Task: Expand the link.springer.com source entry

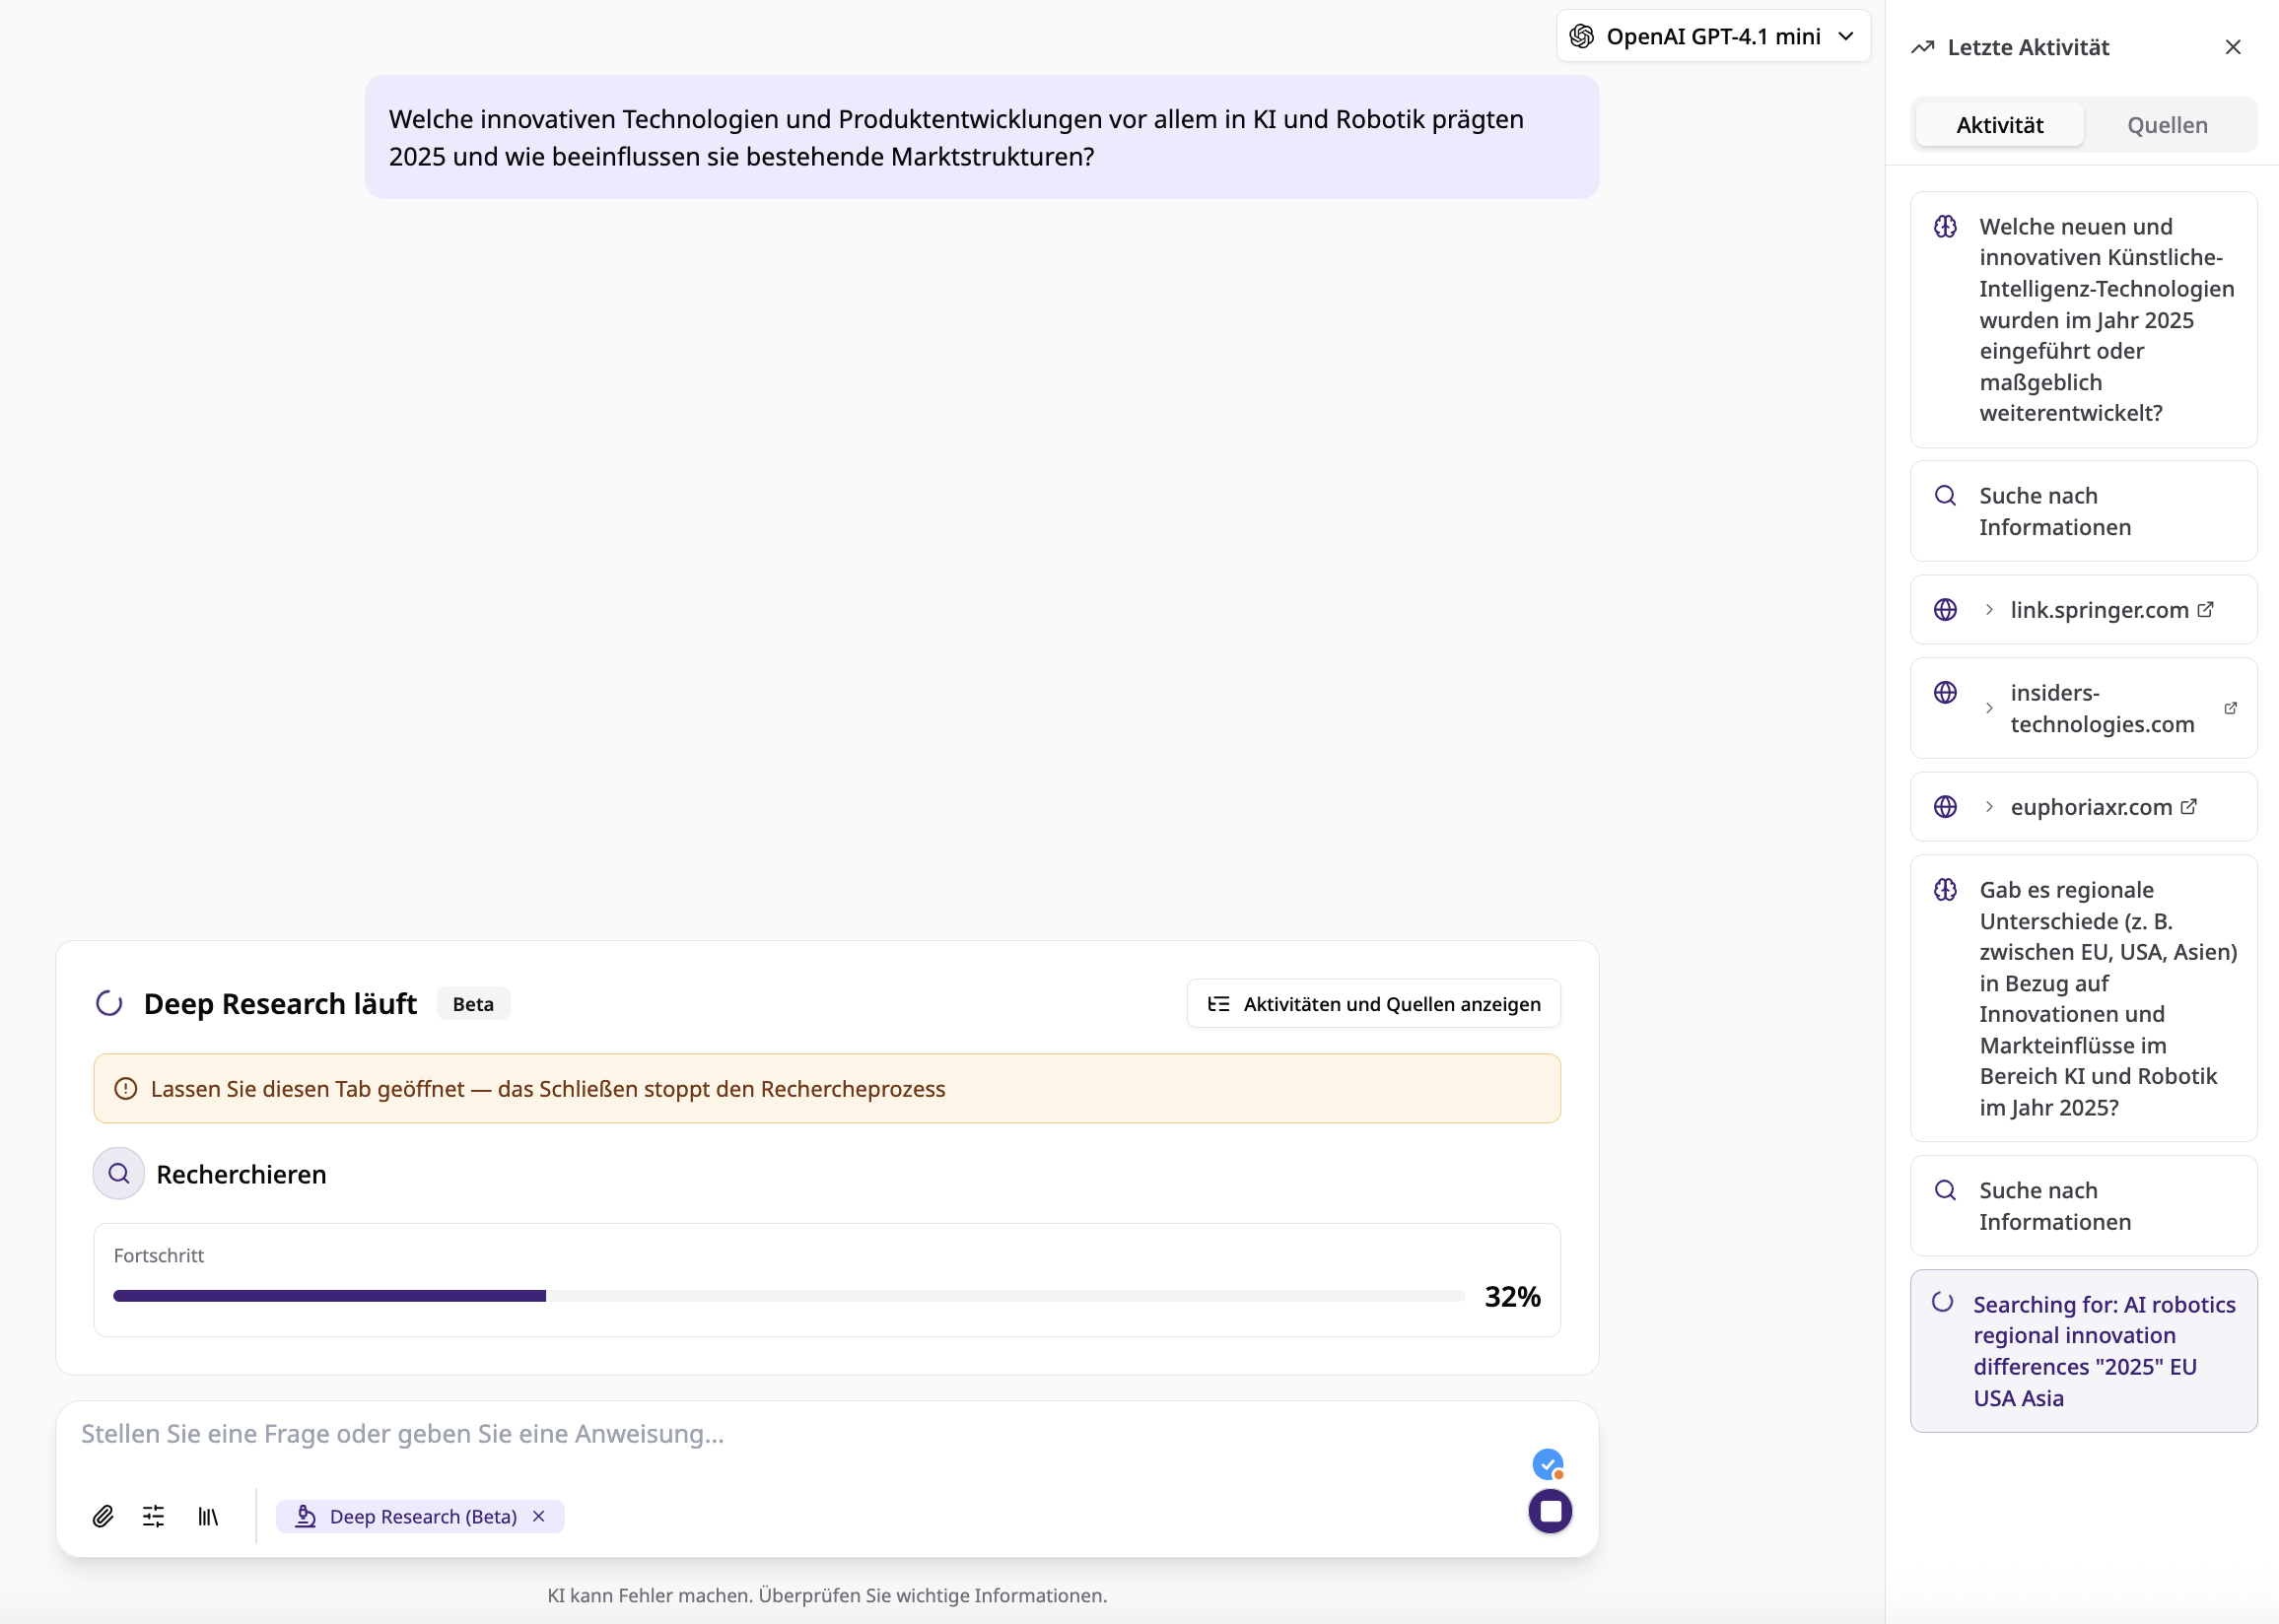Action: (x=1989, y=609)
